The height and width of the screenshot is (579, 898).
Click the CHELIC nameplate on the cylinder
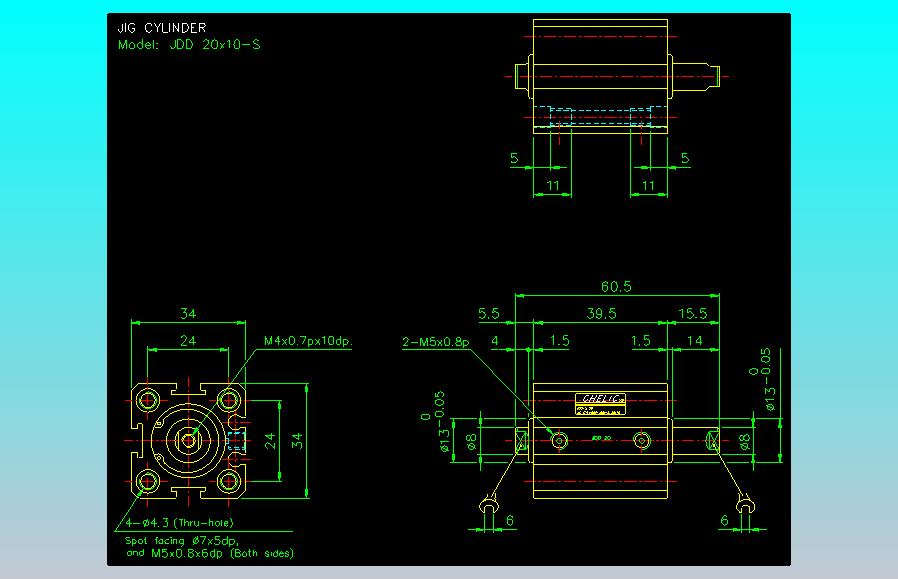[x=600, y=404]
